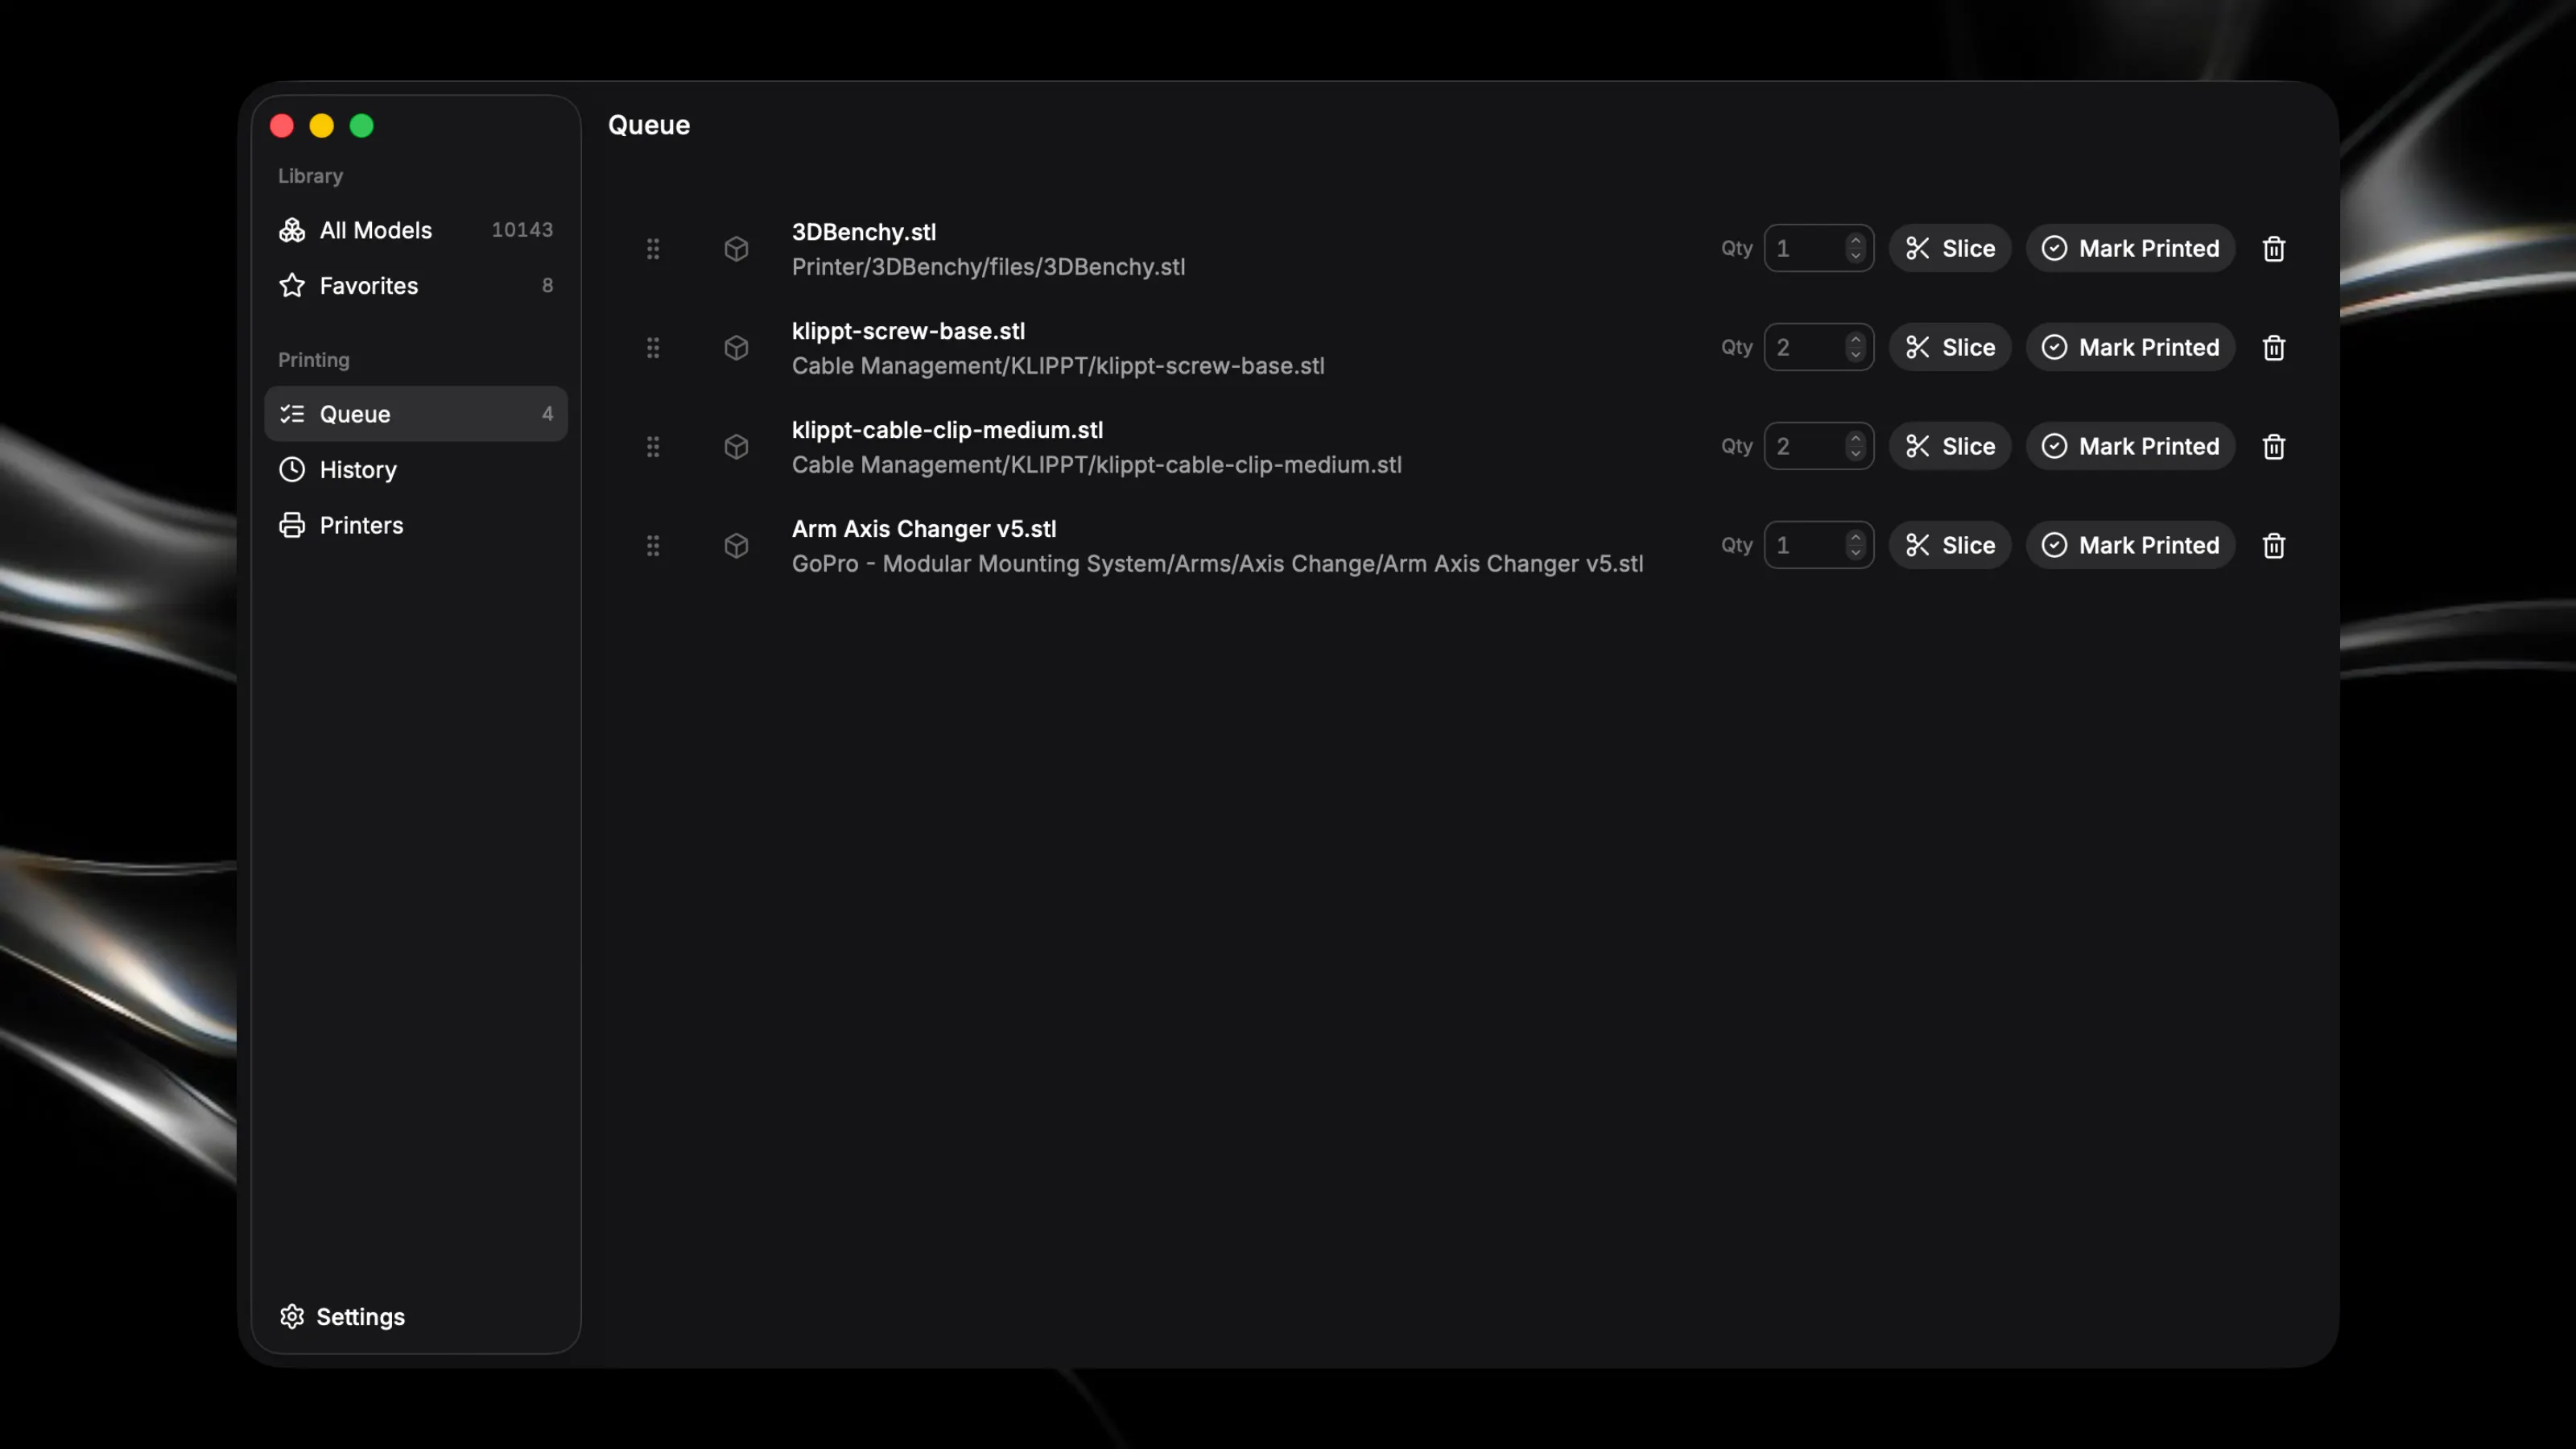Viewport: 2576px width, 1449px height.
Task: Open the Printers section
Action: [x=415, y=525]
